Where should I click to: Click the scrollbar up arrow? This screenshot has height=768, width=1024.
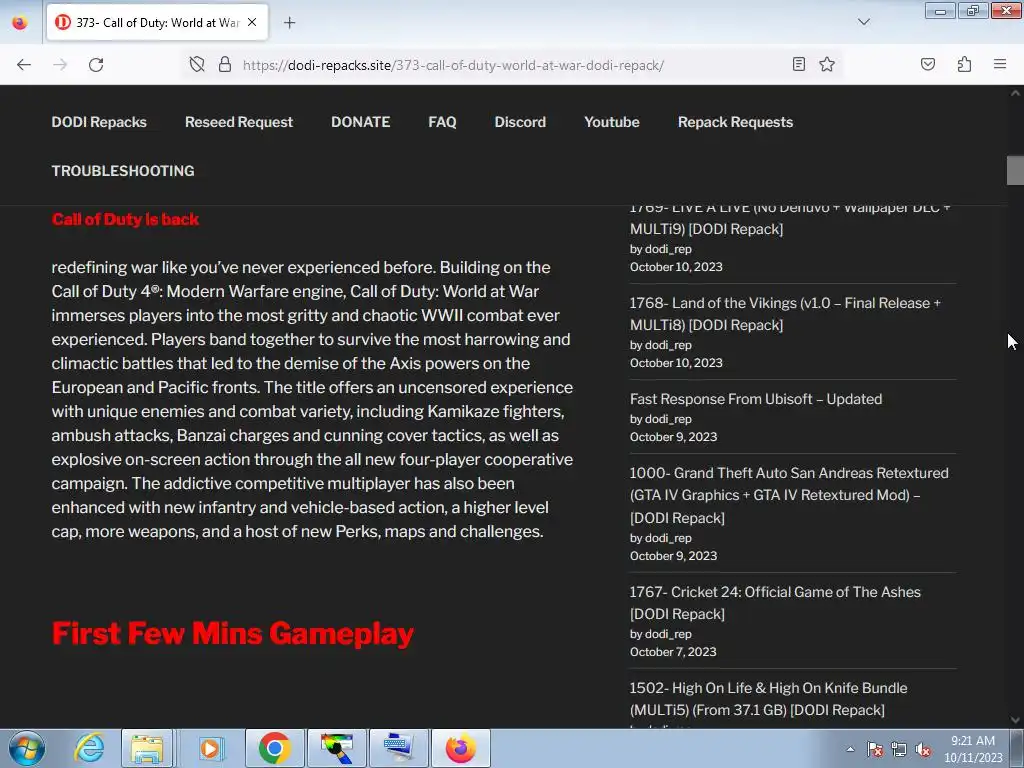coord(1015,93)
